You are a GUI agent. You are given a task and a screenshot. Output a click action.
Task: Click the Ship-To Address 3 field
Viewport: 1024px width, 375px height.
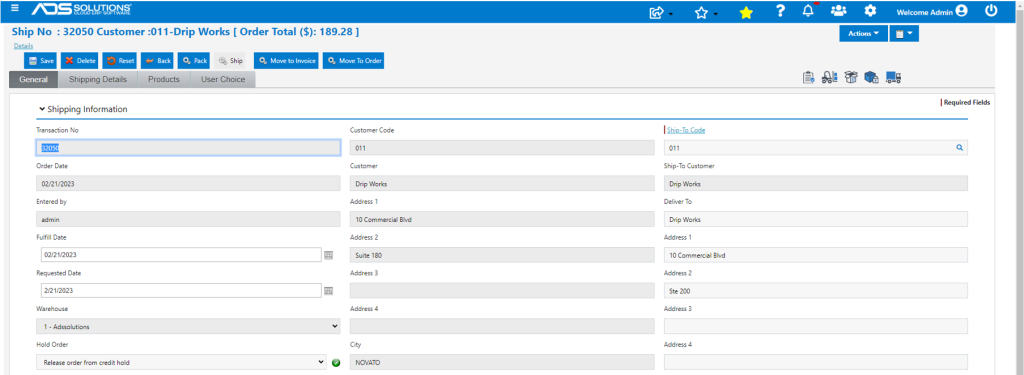click(816, 326)
